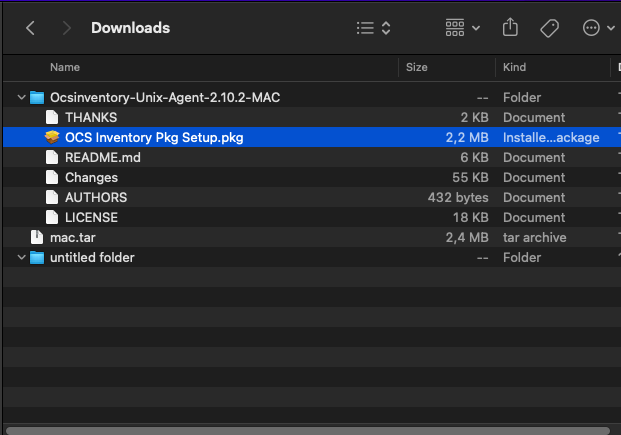Select the LICENSE file row
The image size is (621, 435).
311,218
